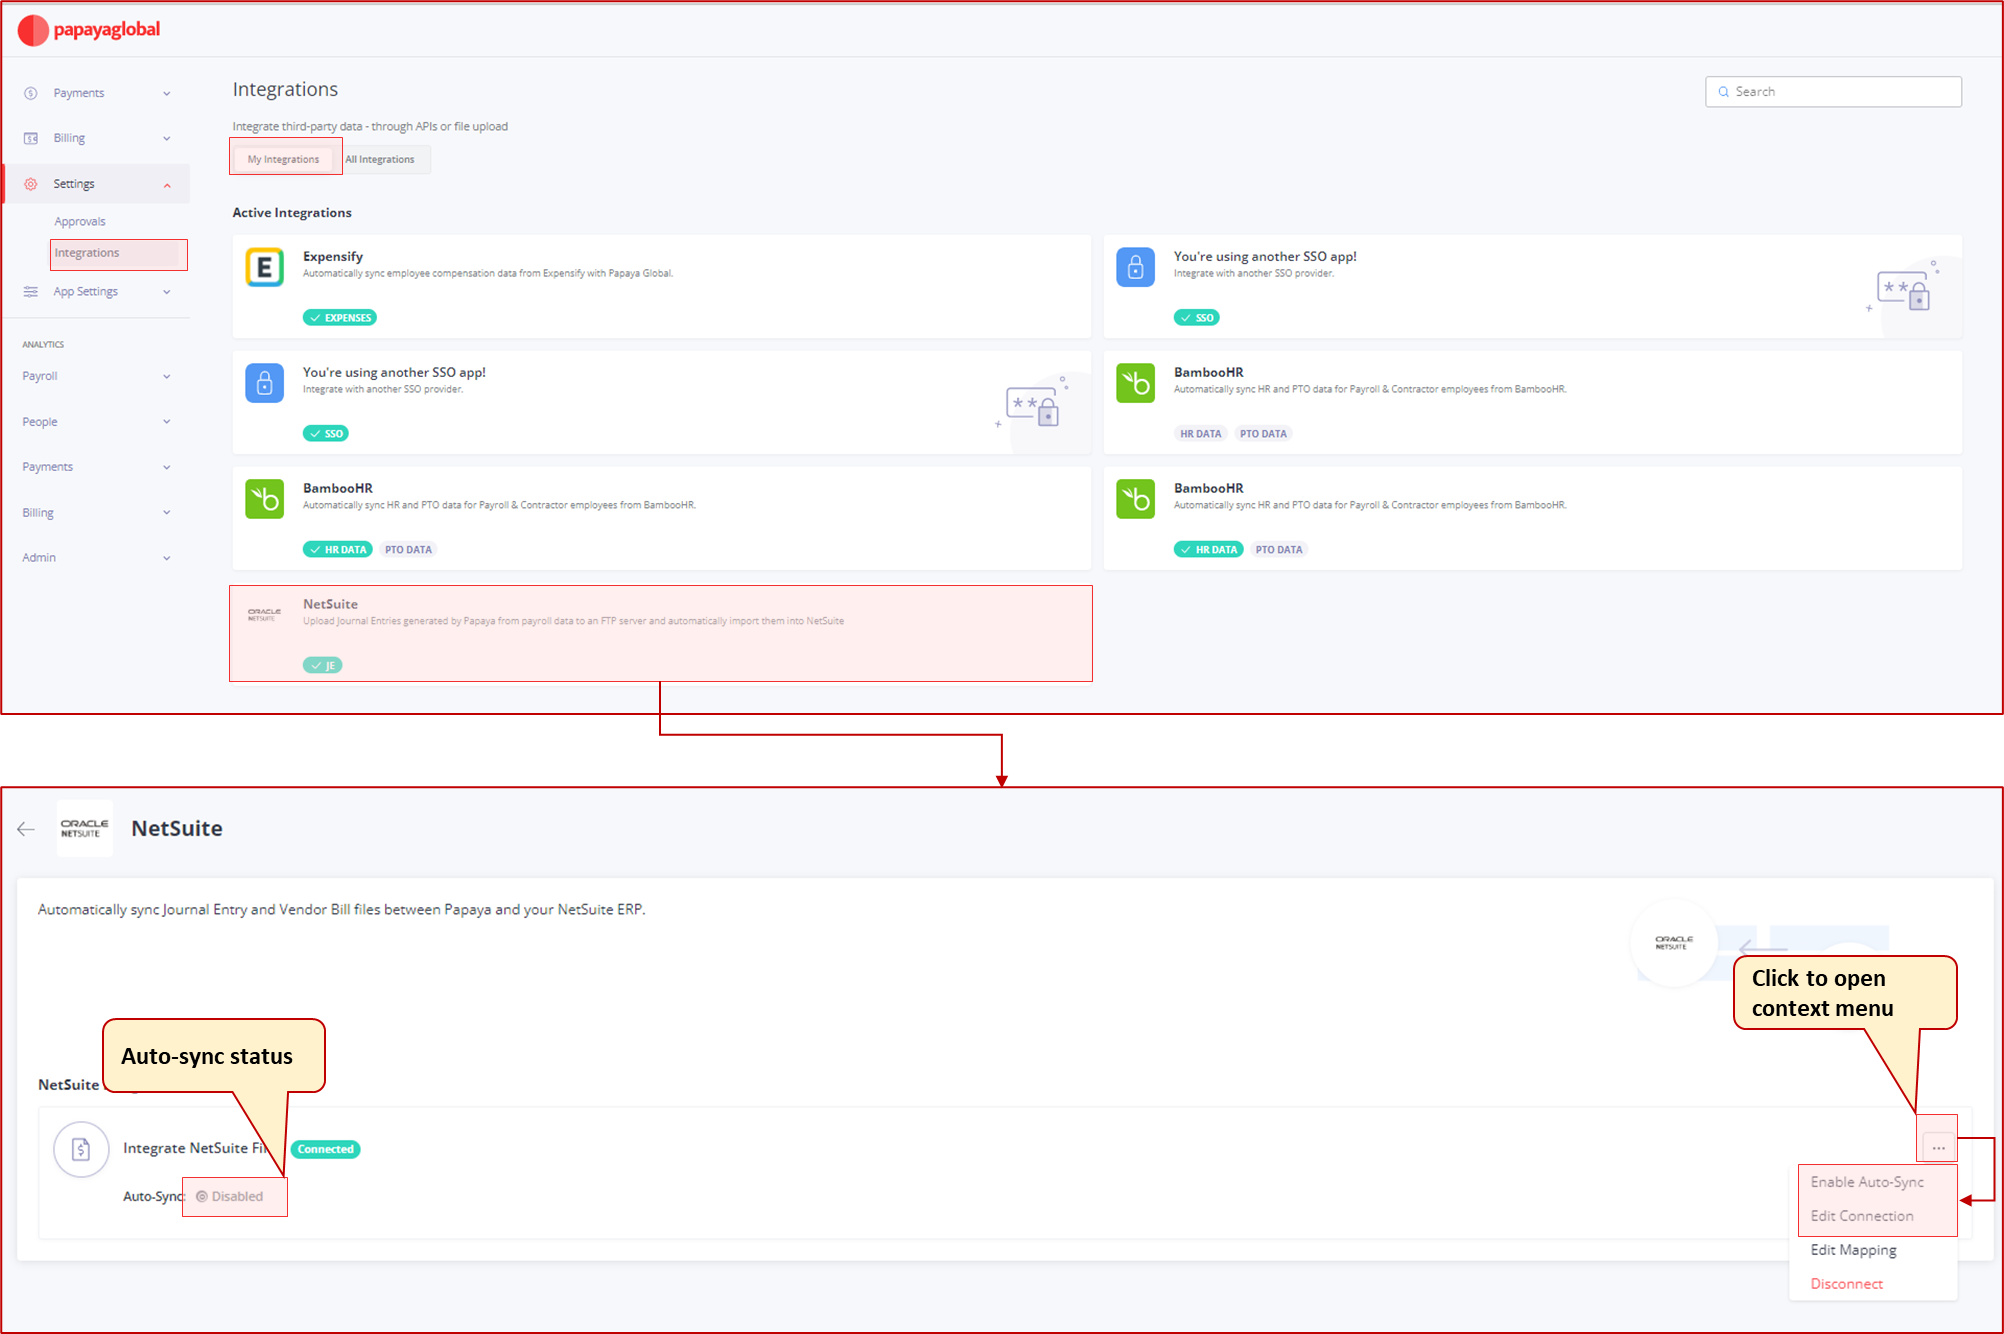
Task: Click the App Settings sliders icon
Action: tap(29, 291)
